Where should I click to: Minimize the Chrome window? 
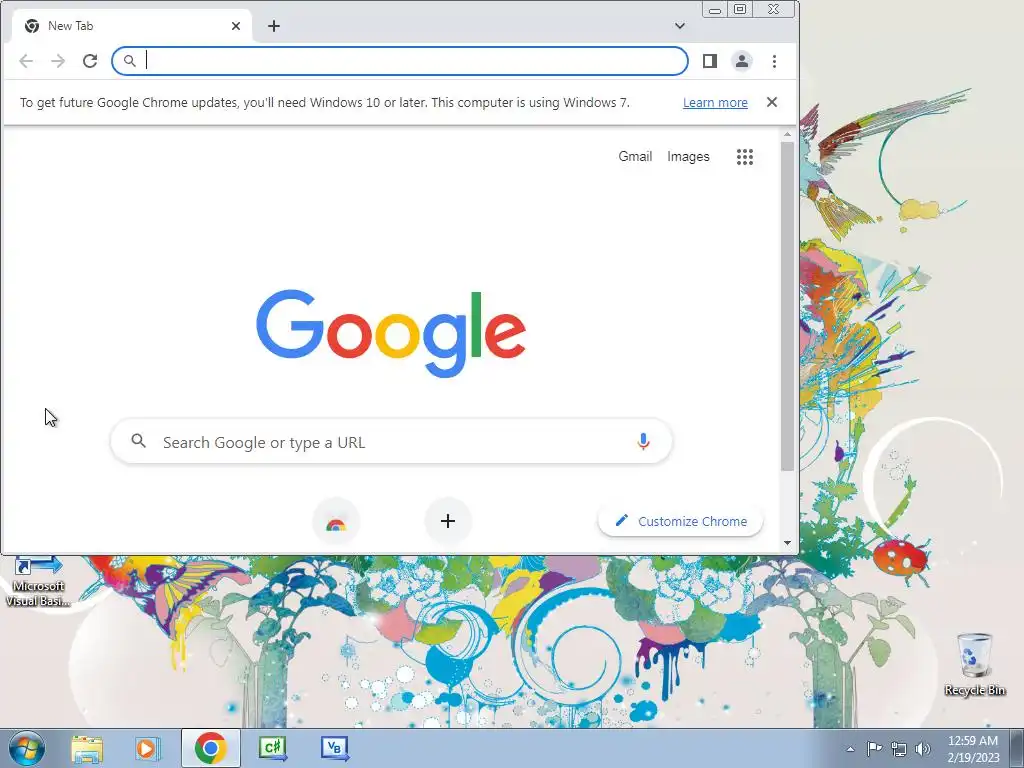point(715,9)
